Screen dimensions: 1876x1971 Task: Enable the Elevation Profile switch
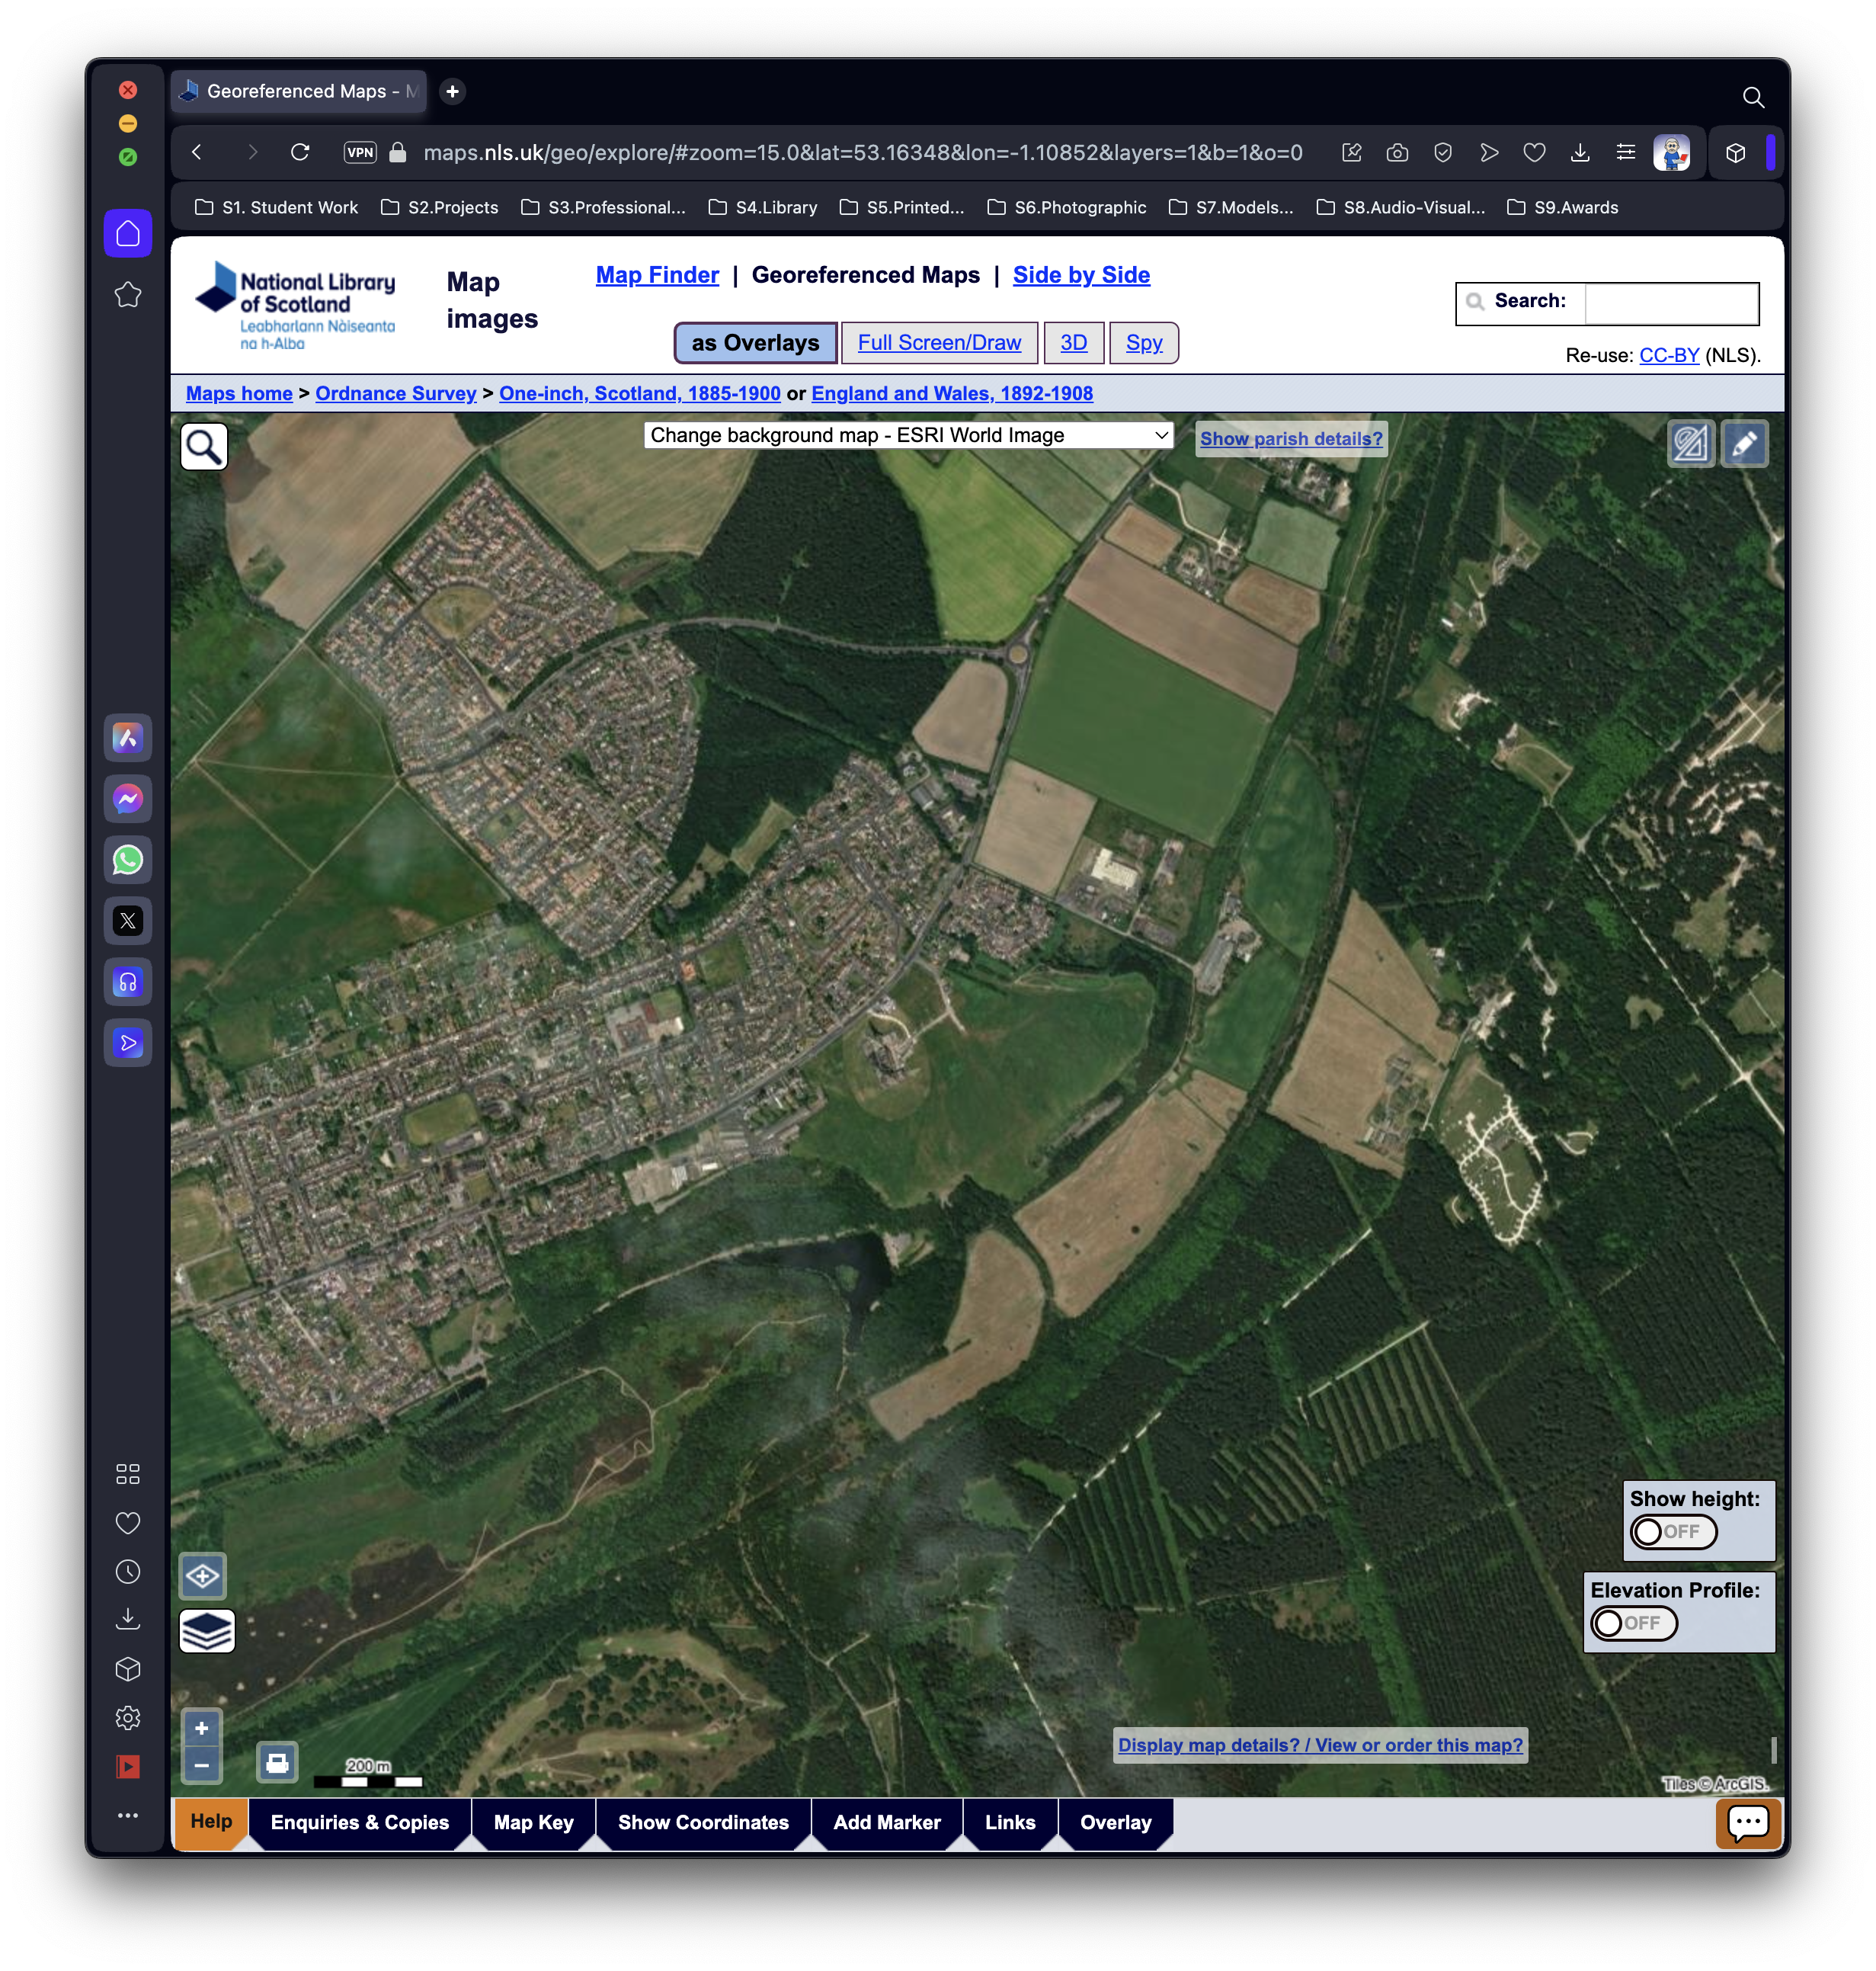click(x=1634, y=1623)
